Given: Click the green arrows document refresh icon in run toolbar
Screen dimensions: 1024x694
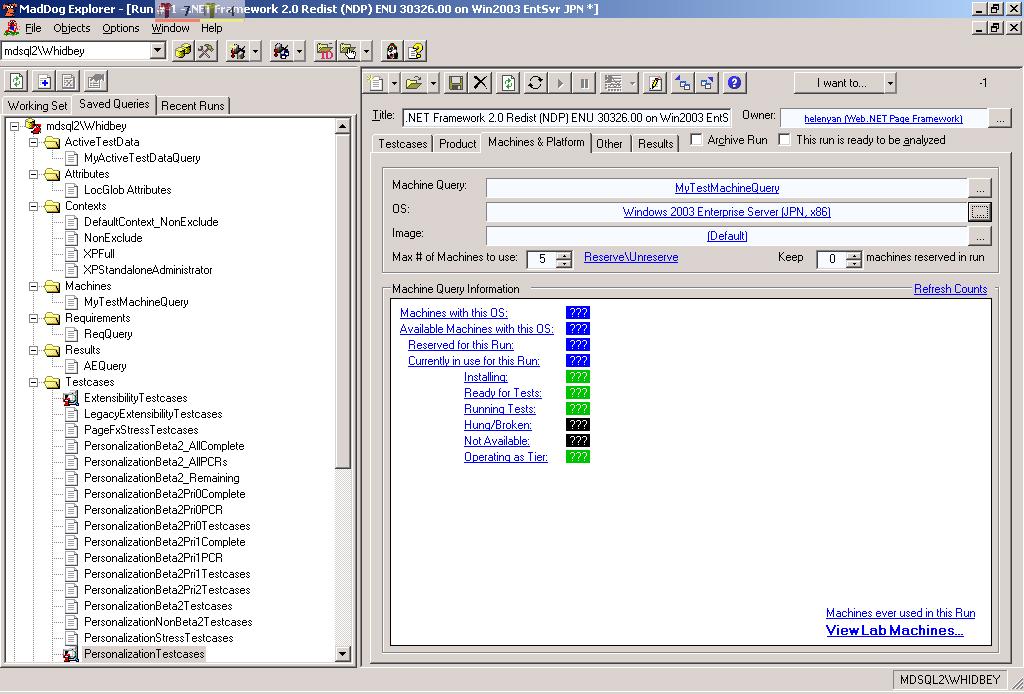Looking at the screenshot, I should (x=509, y=83).
